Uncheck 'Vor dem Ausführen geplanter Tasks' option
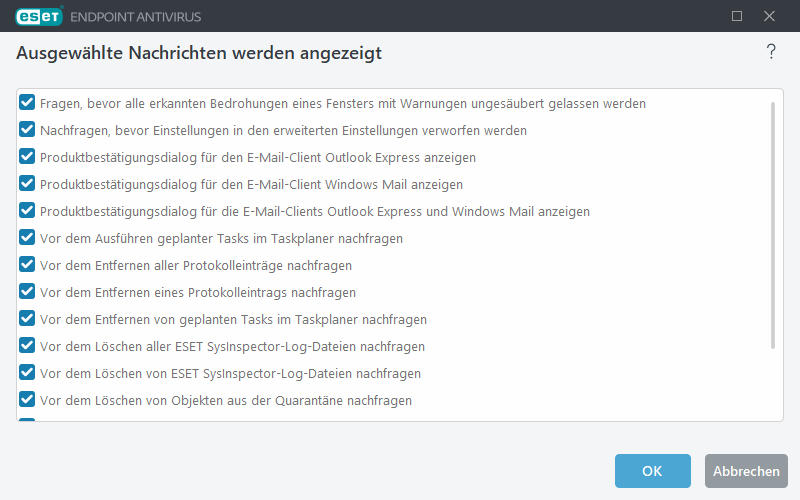This screenshot has height=500, width=800. coord(28,238)
